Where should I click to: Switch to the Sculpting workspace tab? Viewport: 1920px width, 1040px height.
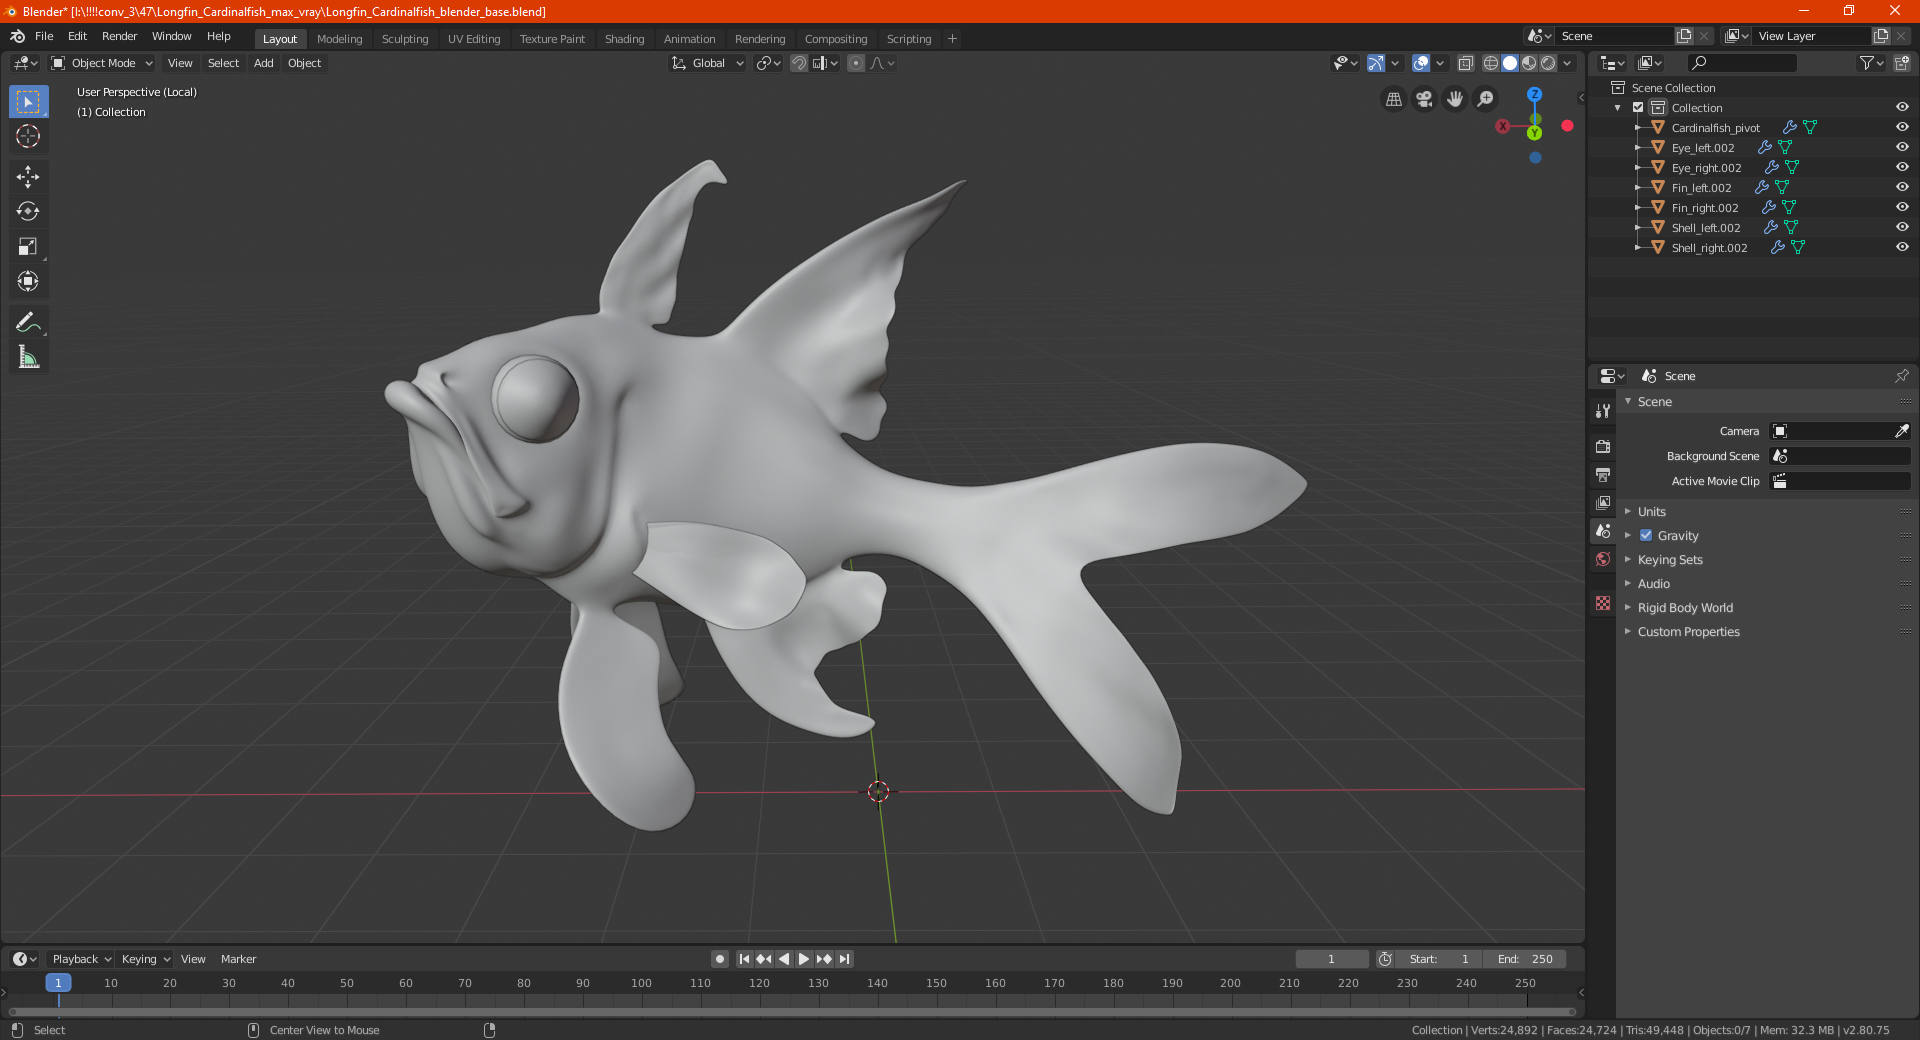(x=405, y=39)
